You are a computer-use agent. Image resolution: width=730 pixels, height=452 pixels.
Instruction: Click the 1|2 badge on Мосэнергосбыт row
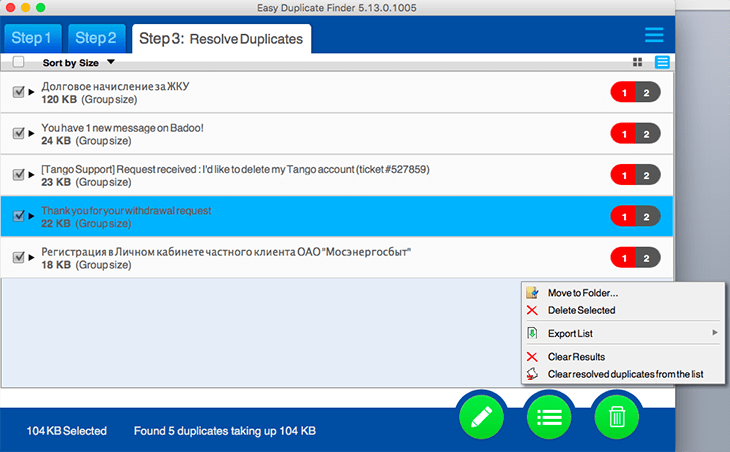click(635, 258)
